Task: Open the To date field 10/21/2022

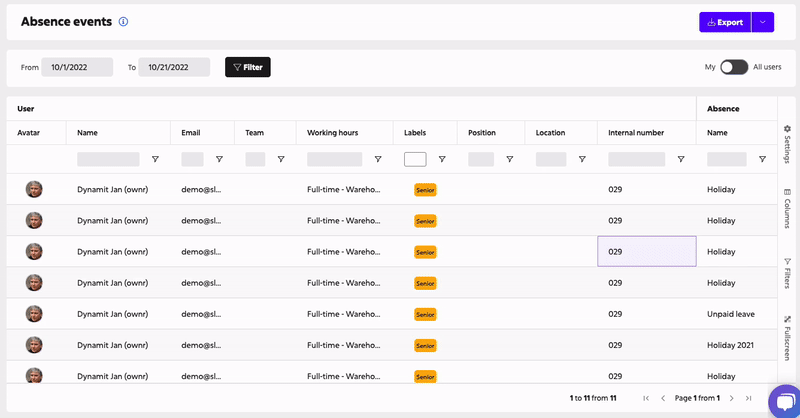Action: (x=174, y=67)
